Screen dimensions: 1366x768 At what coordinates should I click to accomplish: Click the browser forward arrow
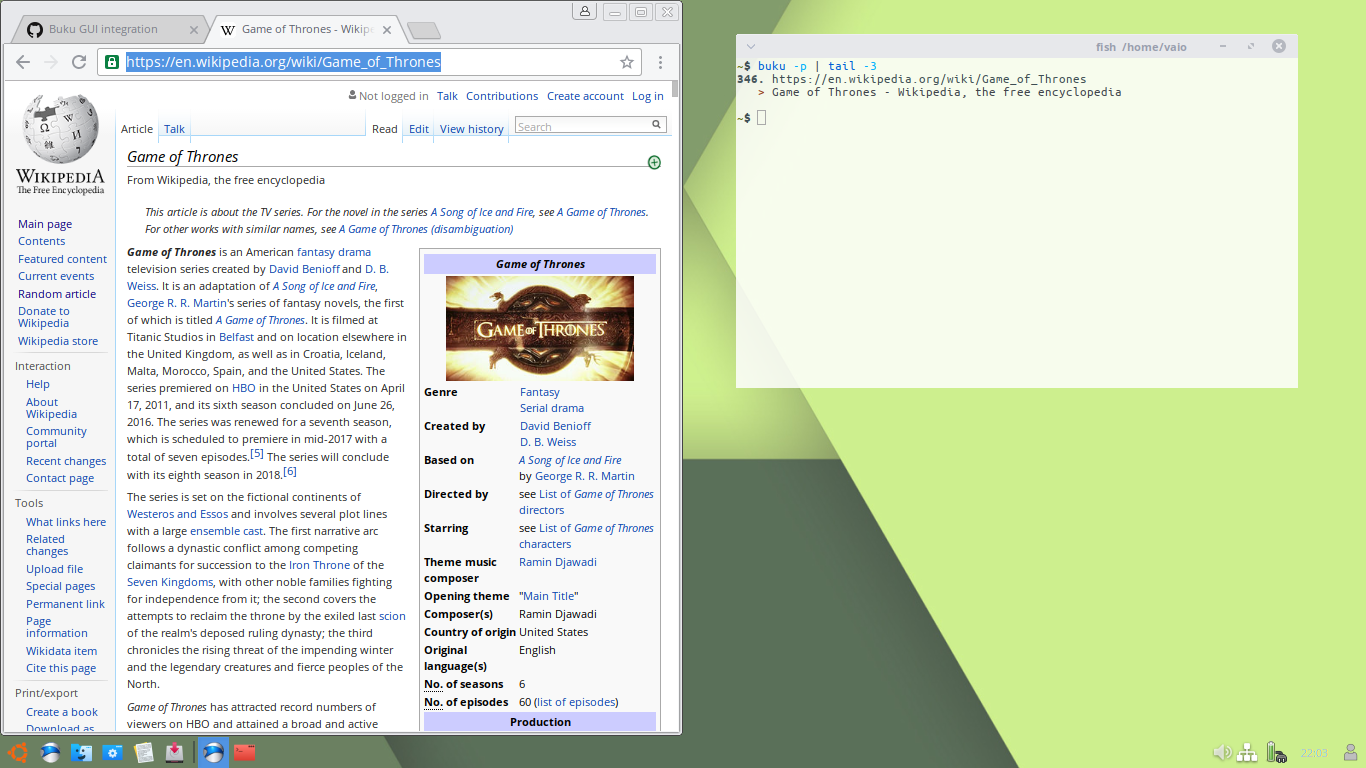[51, 62]
